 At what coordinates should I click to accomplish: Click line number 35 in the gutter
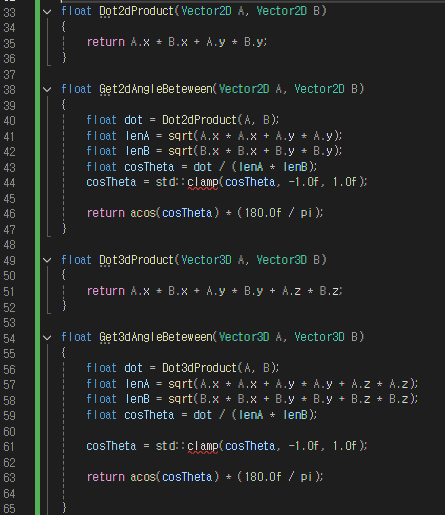point(9,44)
